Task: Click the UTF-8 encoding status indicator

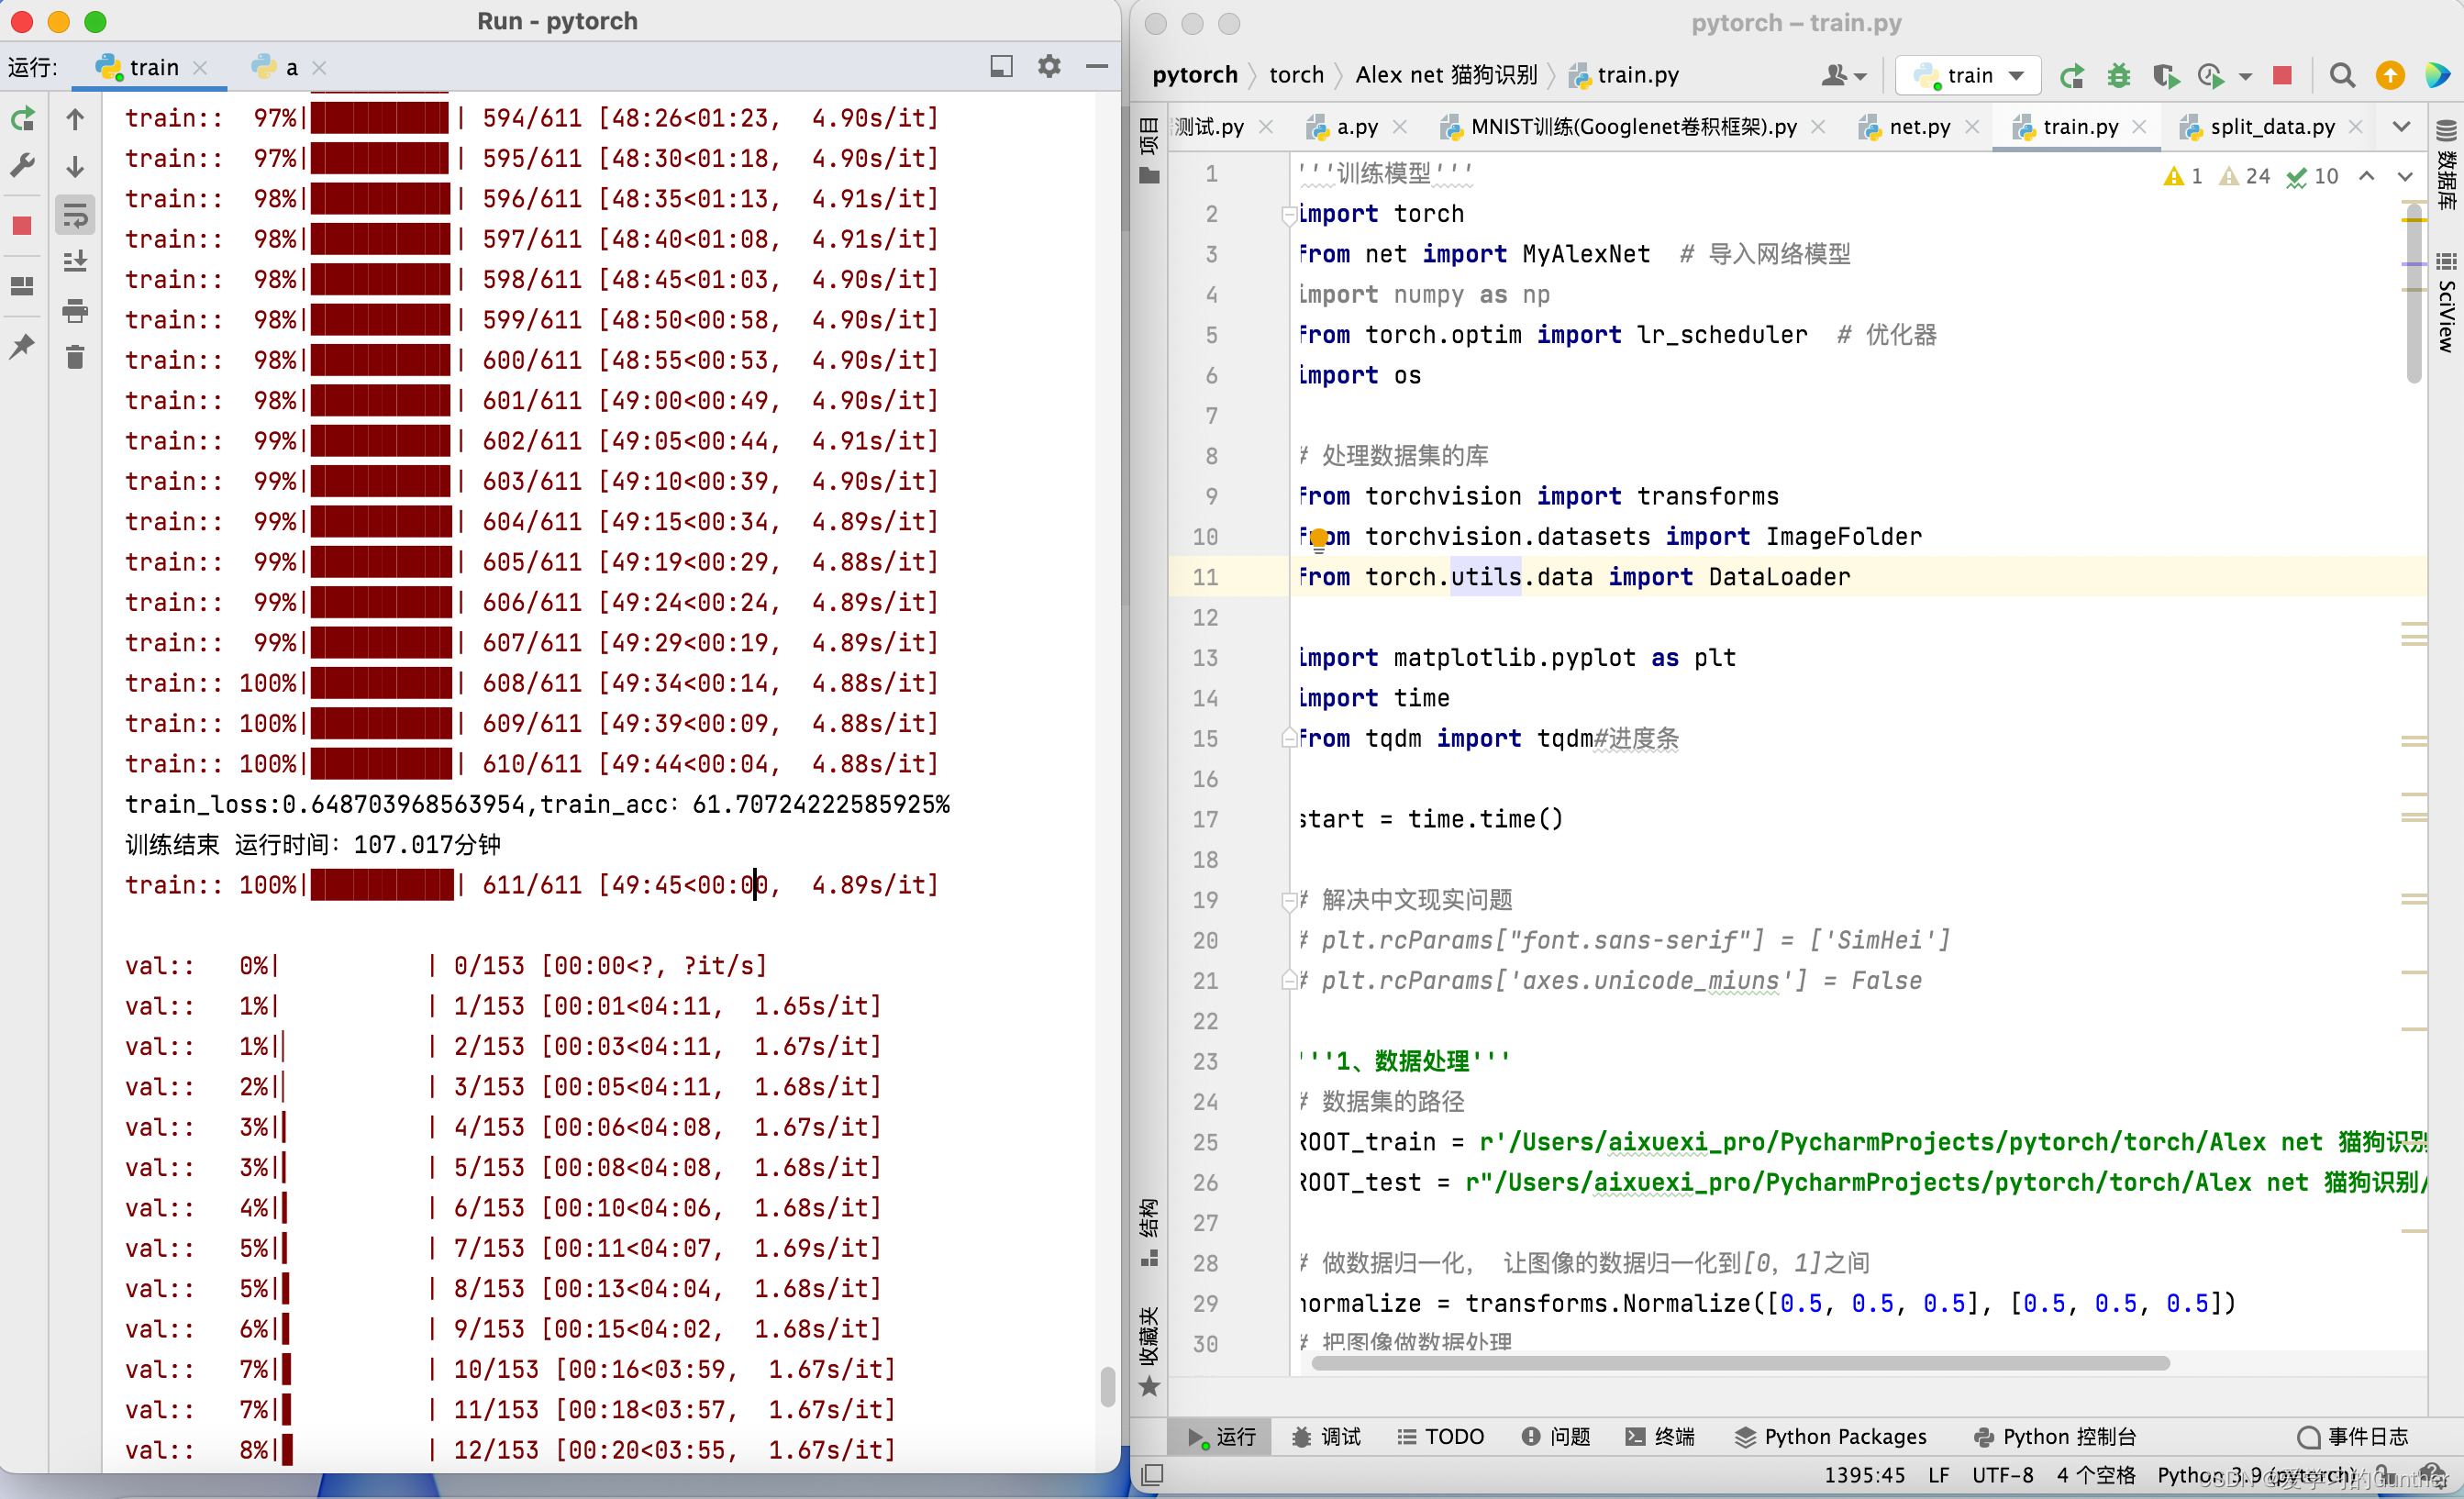Action: pyautogui.click(x=2002, y=1475)
